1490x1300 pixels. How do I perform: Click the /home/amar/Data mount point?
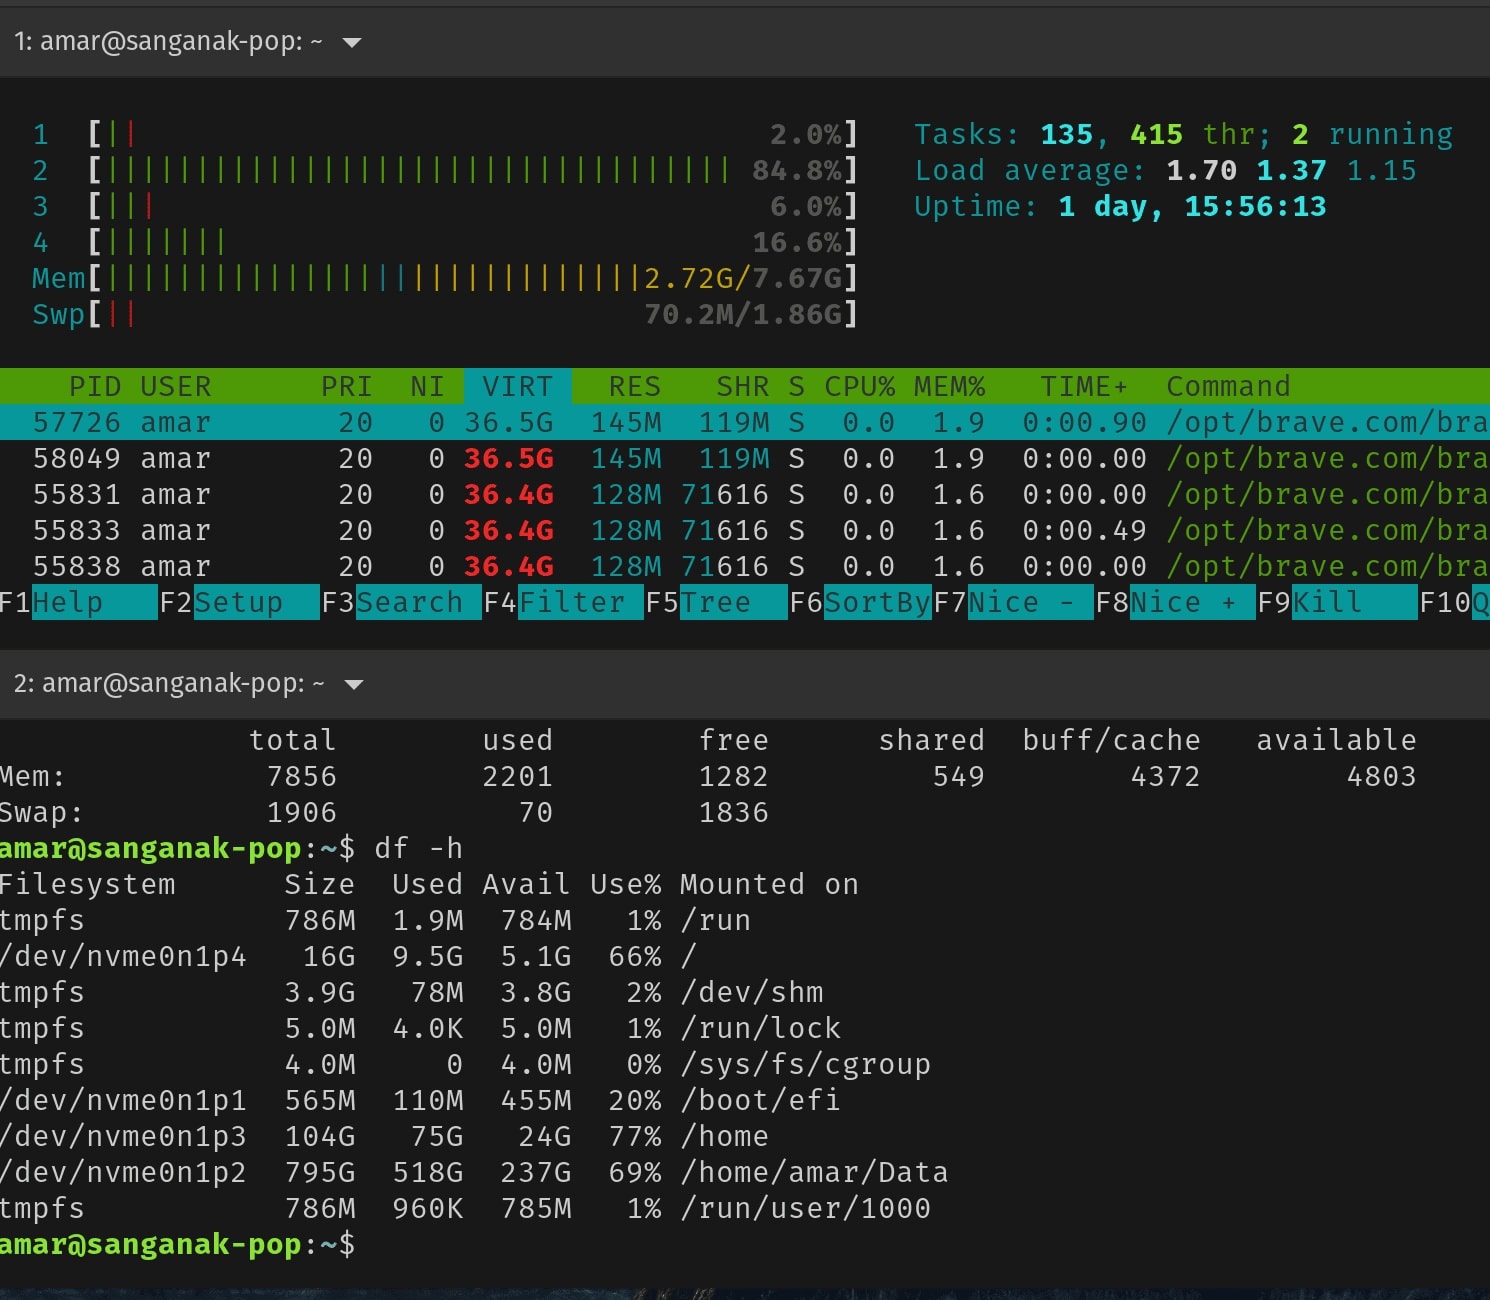click(x=814, y=1172)
